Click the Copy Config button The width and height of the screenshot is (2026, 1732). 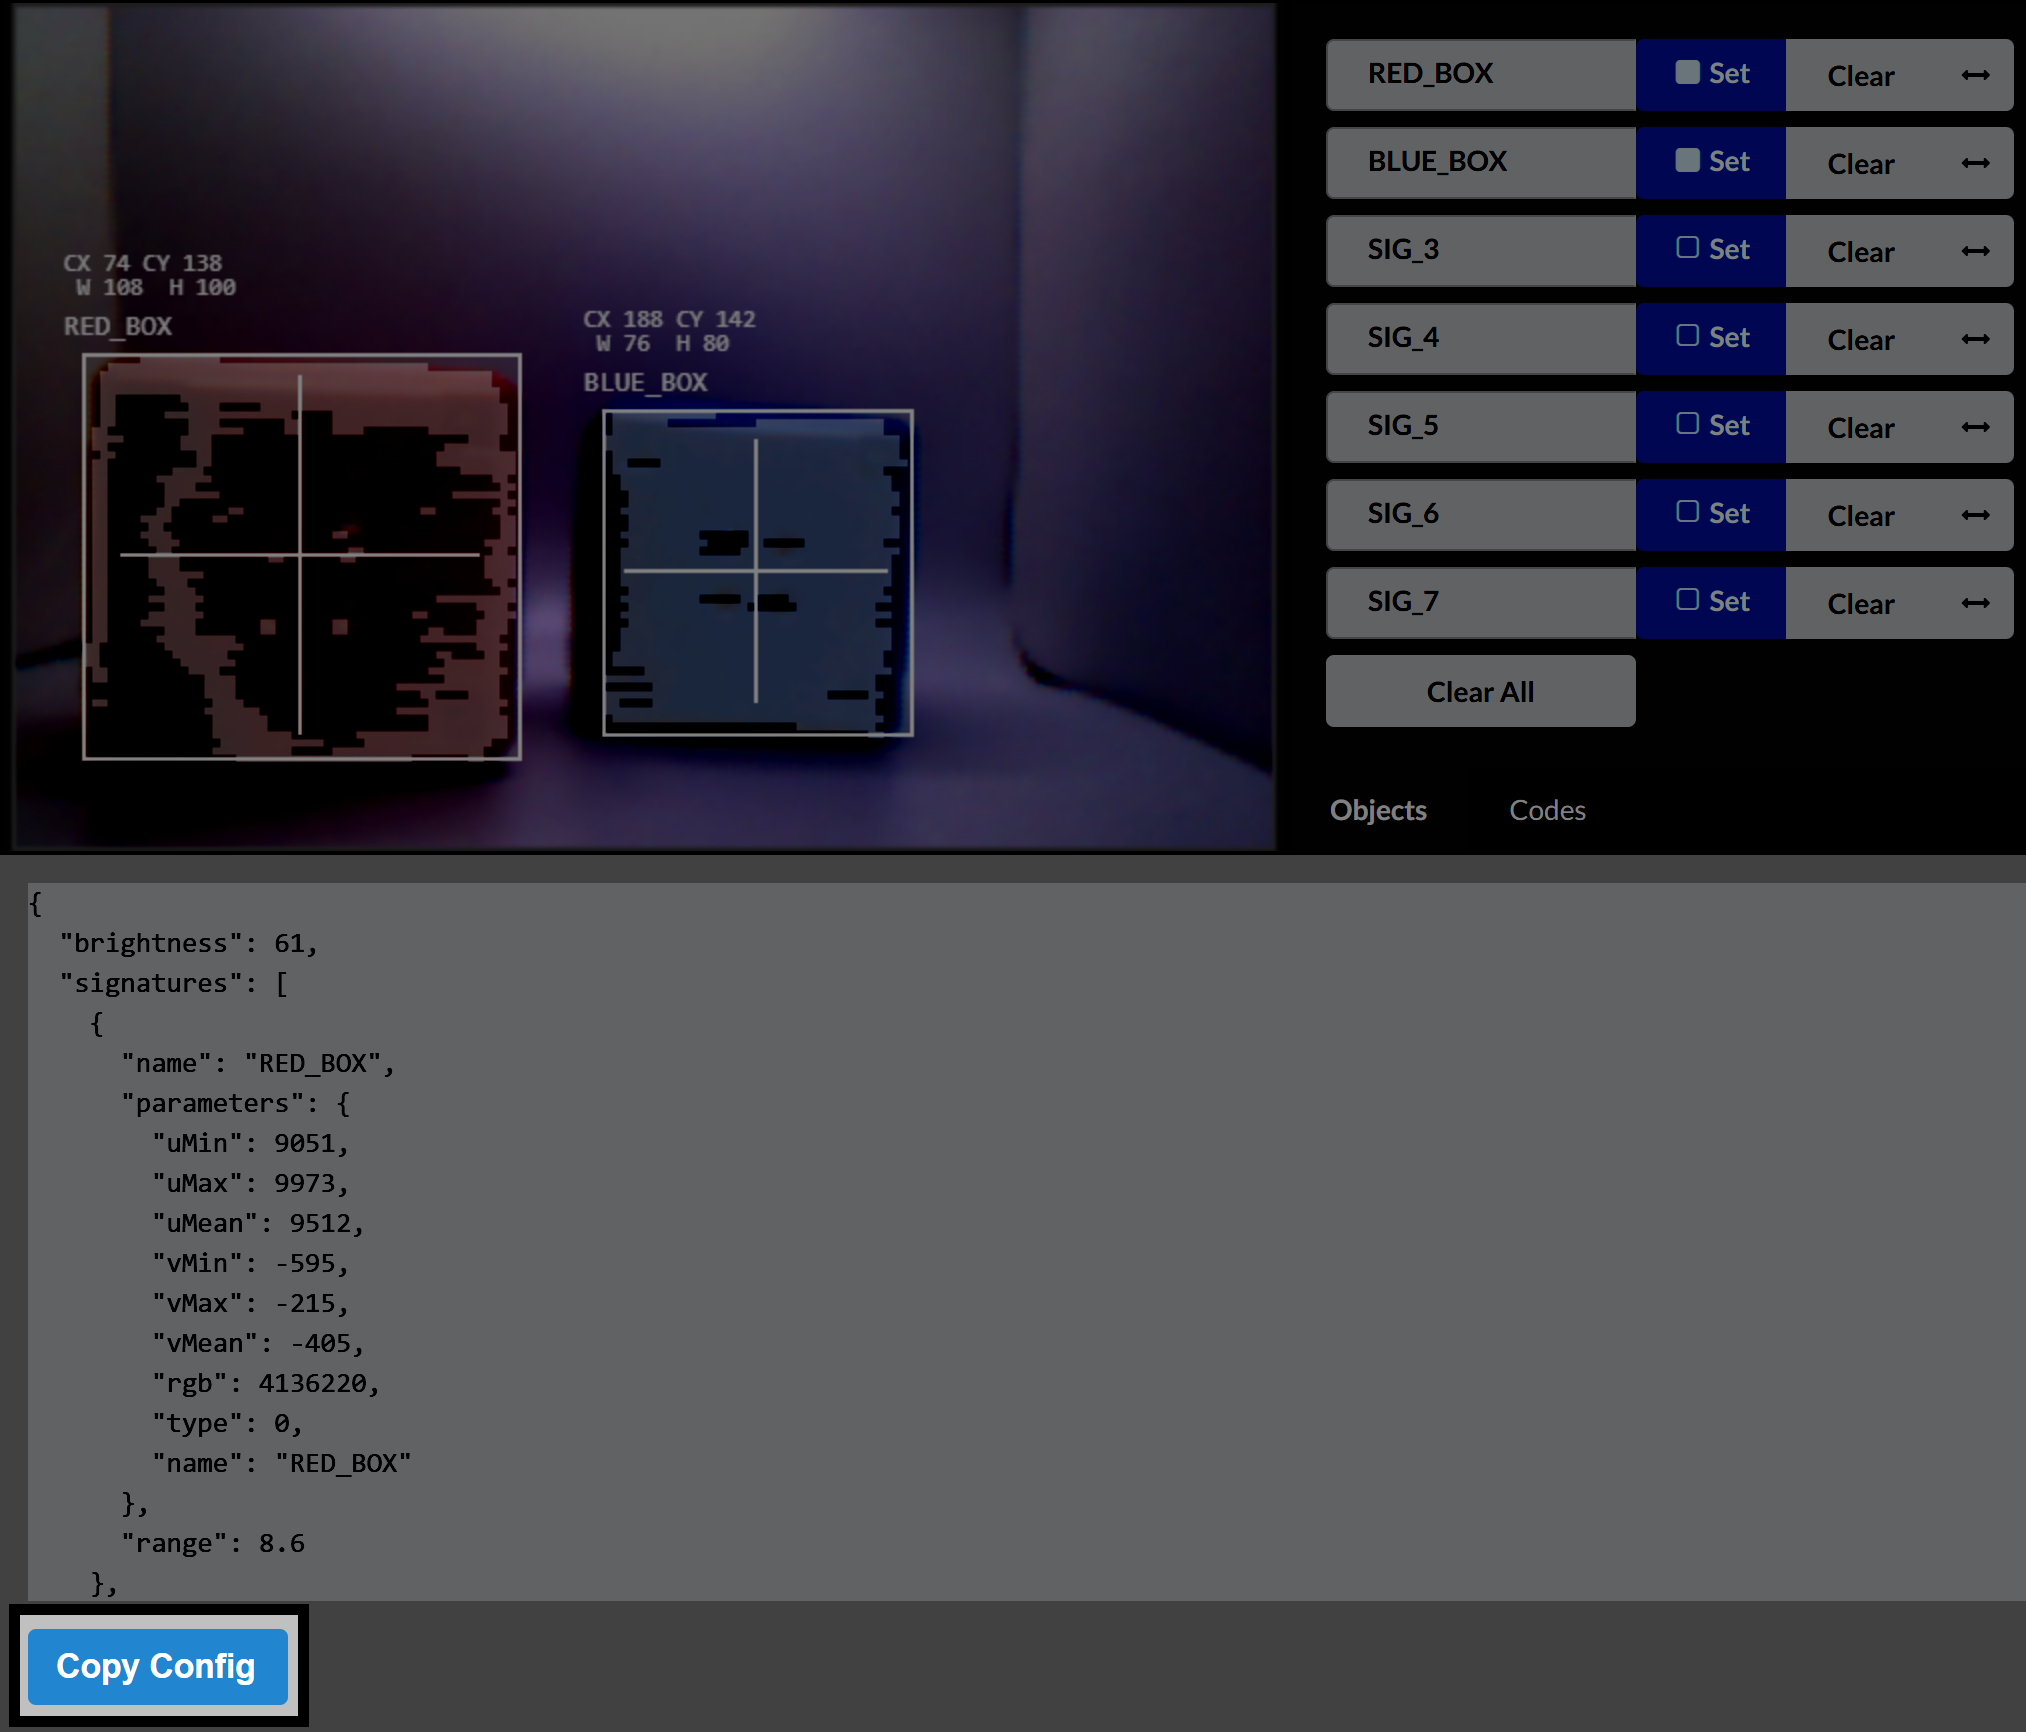(x=157, y=1665)
